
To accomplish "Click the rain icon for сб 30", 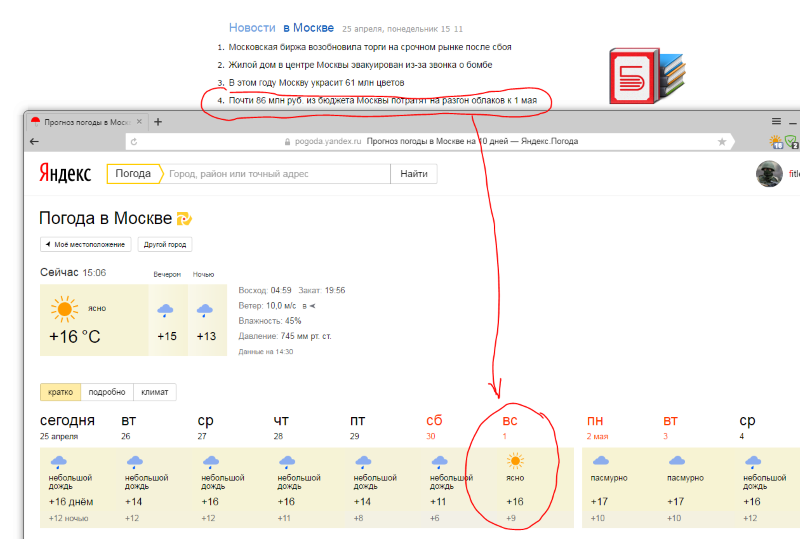I will [x=439, y=462].
